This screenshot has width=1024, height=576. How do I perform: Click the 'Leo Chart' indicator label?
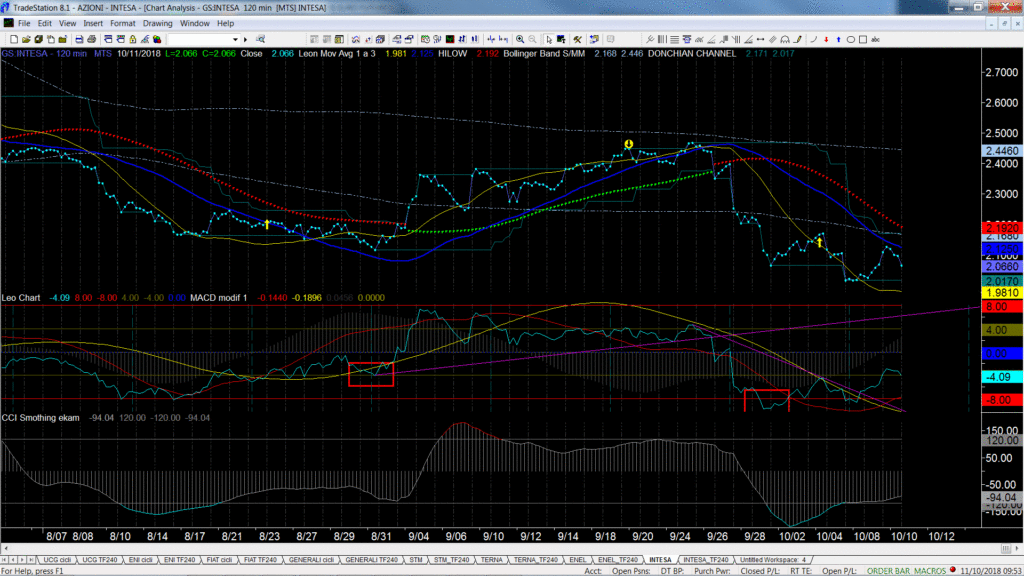(x=21, y=298)
